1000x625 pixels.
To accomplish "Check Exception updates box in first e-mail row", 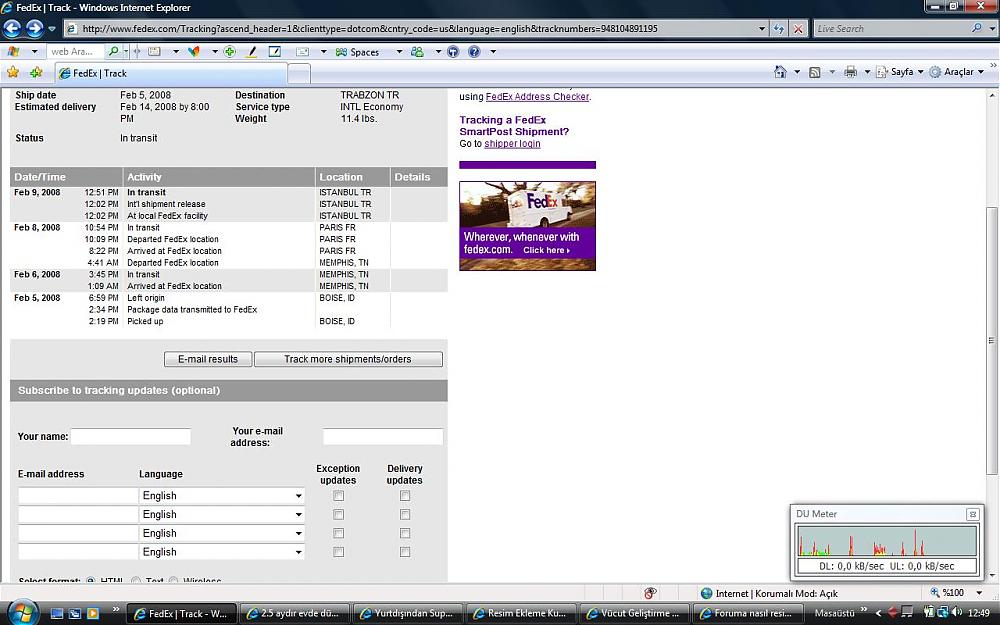I will [x=339, y=496].
